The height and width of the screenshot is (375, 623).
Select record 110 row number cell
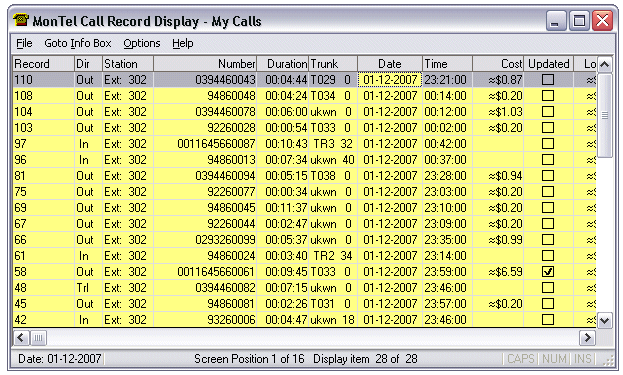(44, 79)
